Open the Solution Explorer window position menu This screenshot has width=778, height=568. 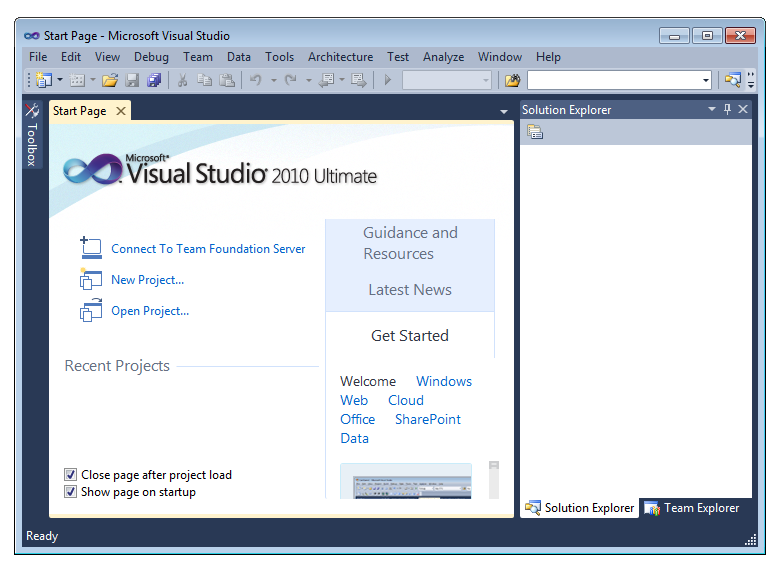[x=712, y=109]
